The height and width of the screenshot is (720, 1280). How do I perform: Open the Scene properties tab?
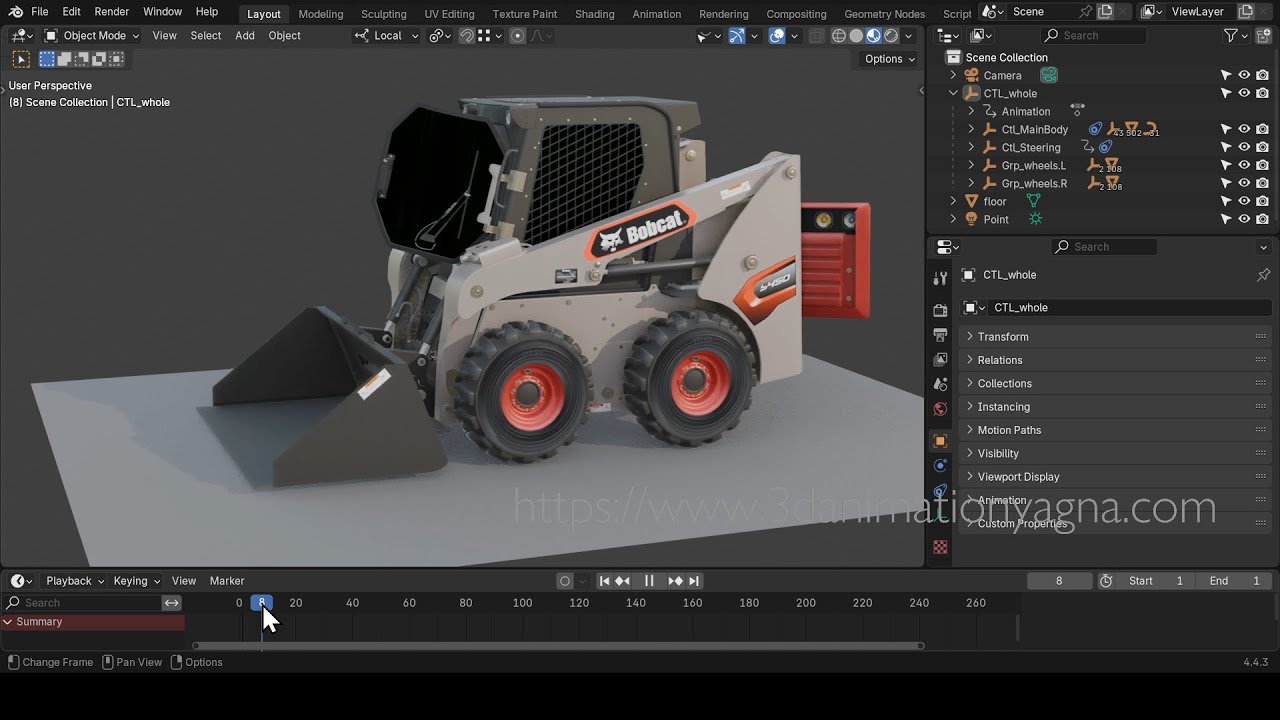940,384
